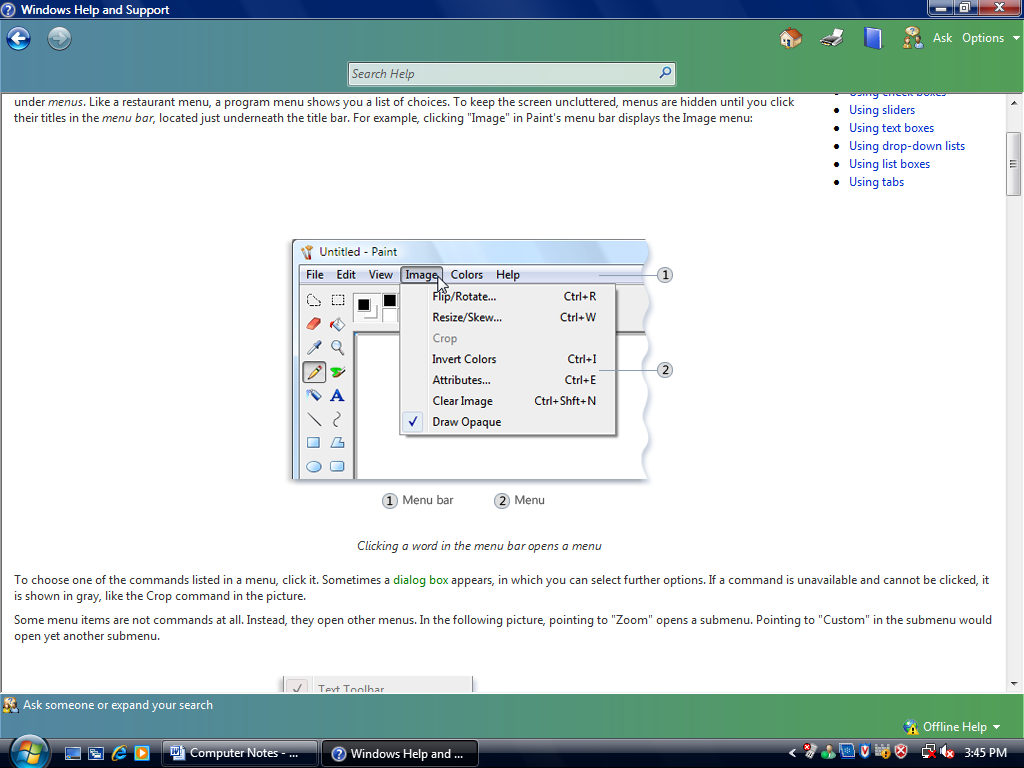This screenshot has width=1024, height=768.
Task: Select the Brush tool in Paint picture
Action: coord(338,372)
